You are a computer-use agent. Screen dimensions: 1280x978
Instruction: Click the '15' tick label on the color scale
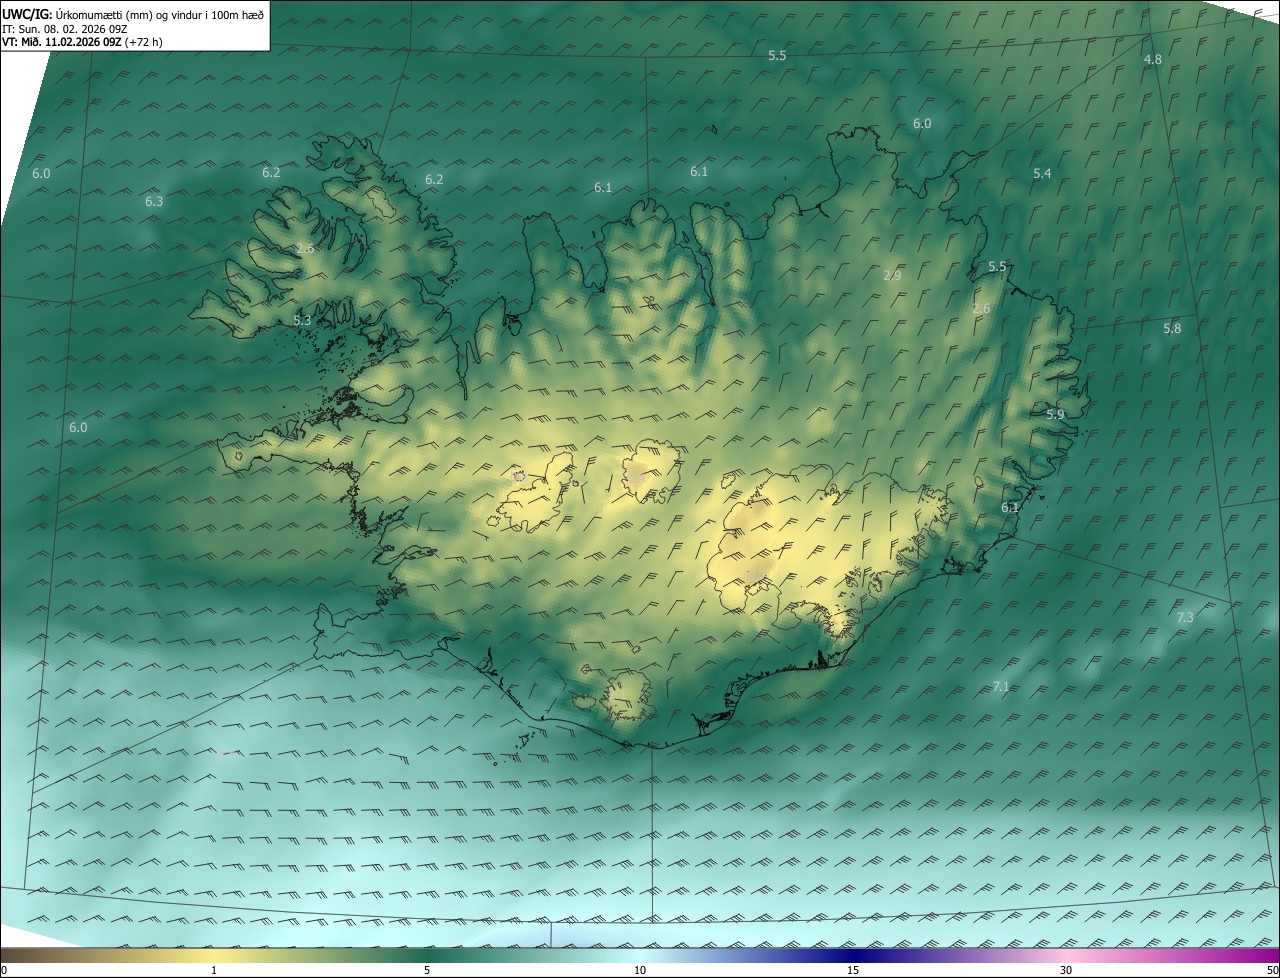click(853, 970)
